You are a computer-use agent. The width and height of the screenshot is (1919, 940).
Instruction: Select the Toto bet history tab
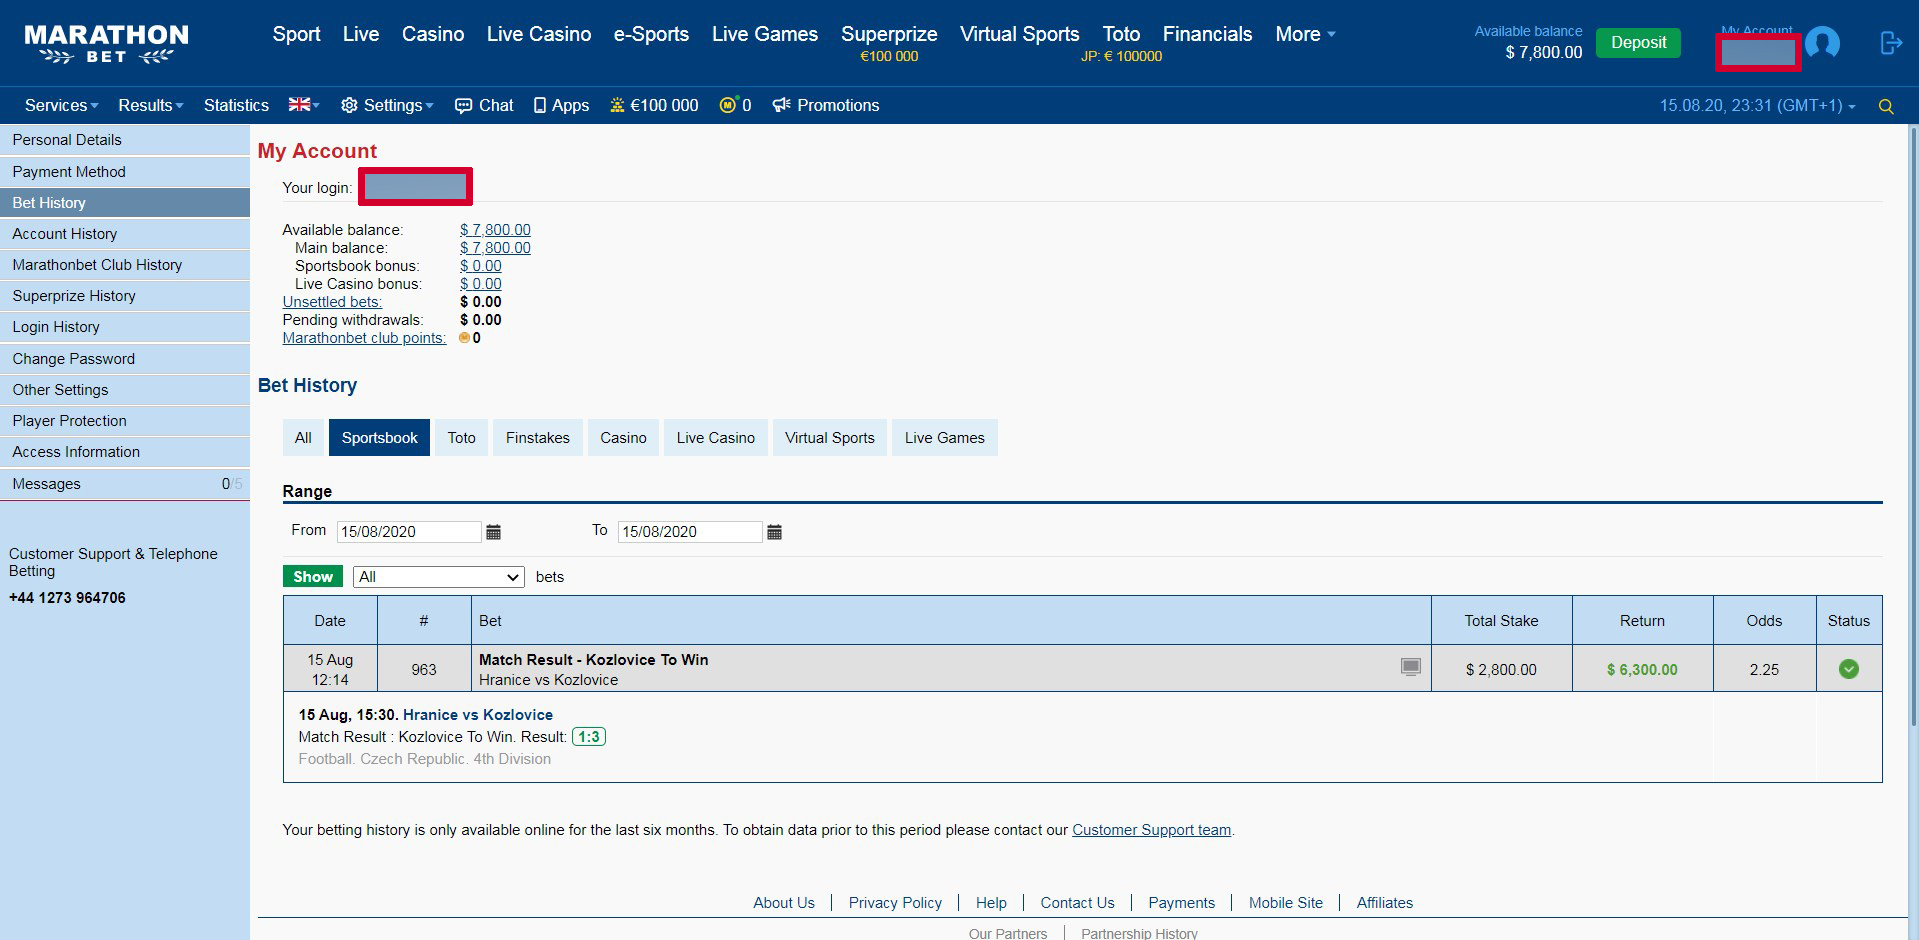click(461, 438)
